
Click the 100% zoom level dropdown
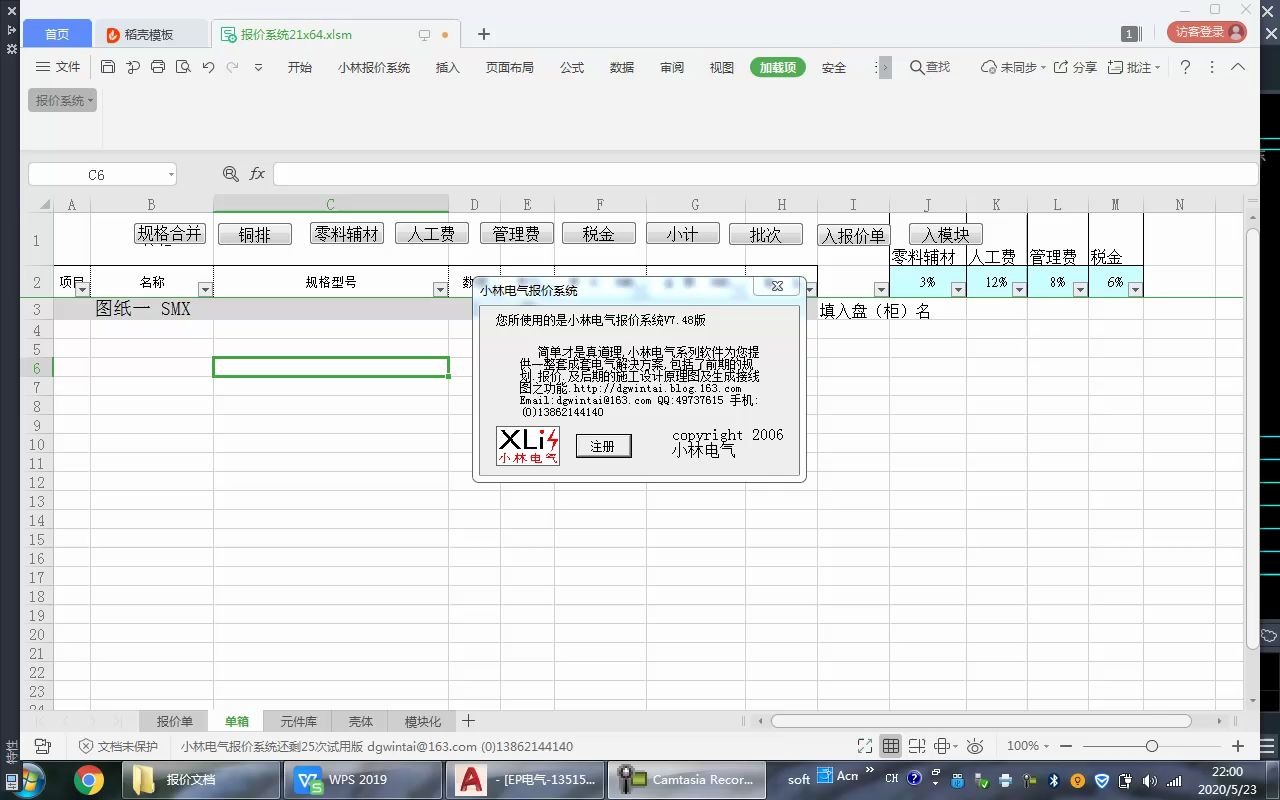[1028, 746]
